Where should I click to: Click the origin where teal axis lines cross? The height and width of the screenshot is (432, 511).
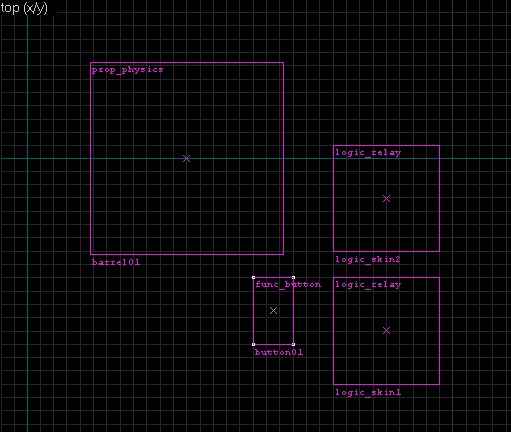click(27, 159)
